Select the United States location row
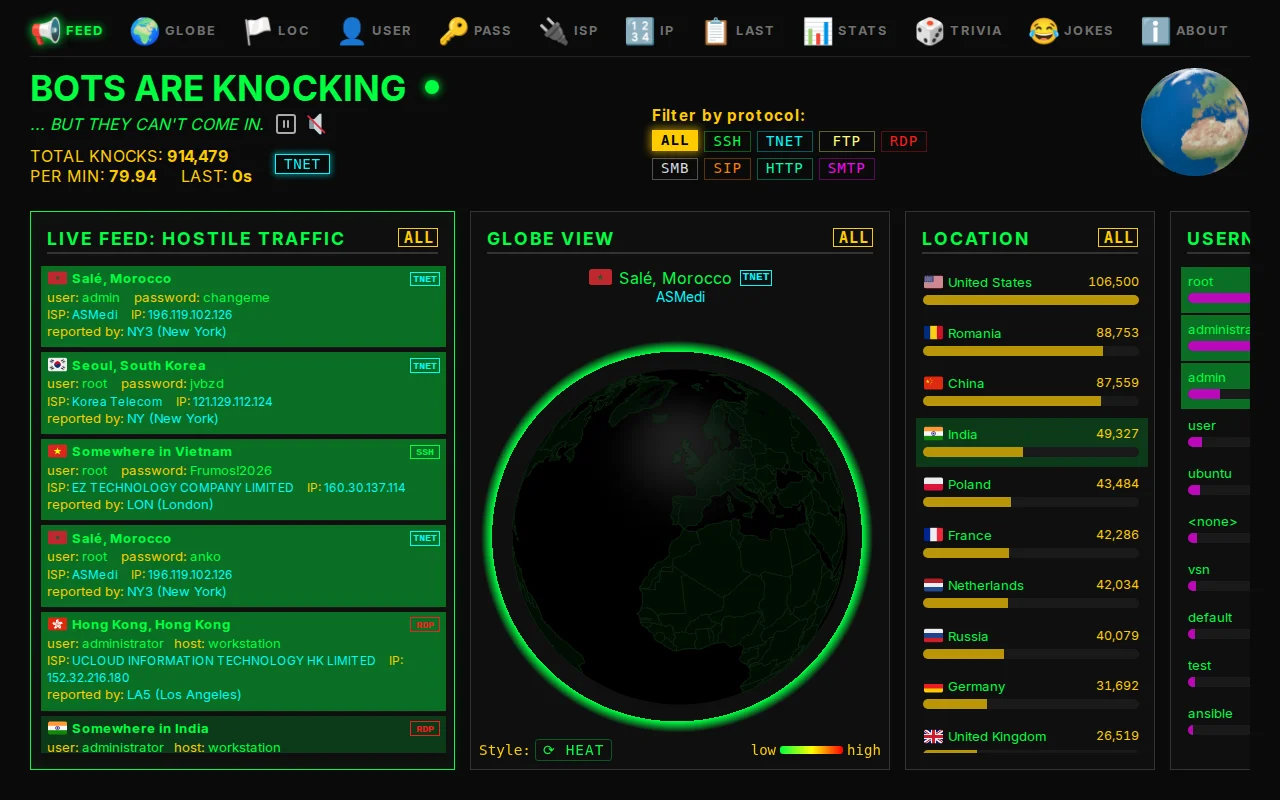 pos(1031,290)
